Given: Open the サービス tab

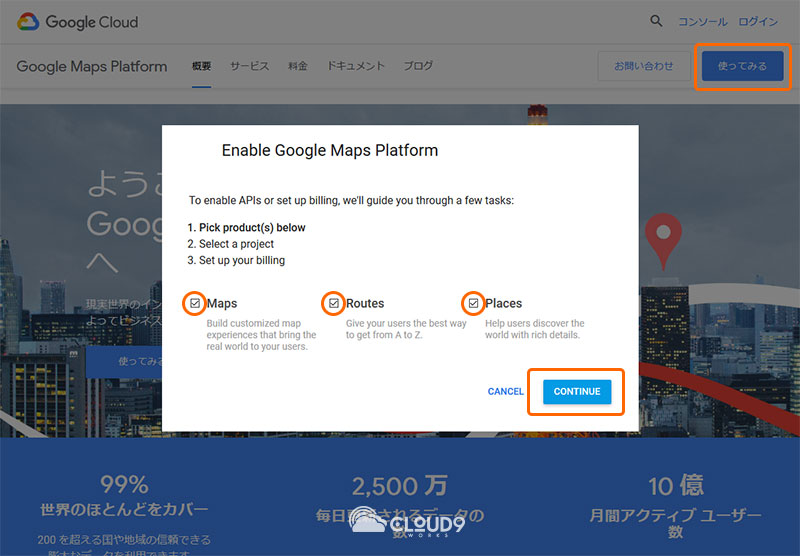Looking at the screenshot, I should coord(249,66).
